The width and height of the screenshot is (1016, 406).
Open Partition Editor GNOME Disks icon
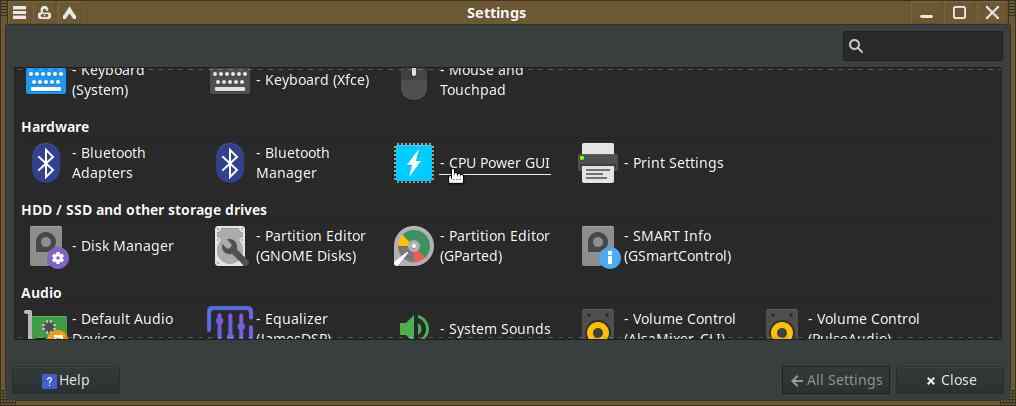[230, 246]
